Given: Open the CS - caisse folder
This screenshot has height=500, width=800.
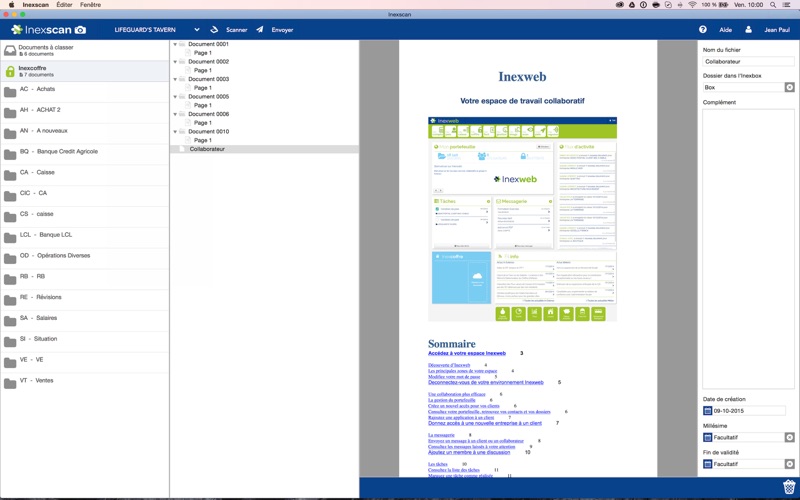Looking at the screenshot, I should pos(85,217).
